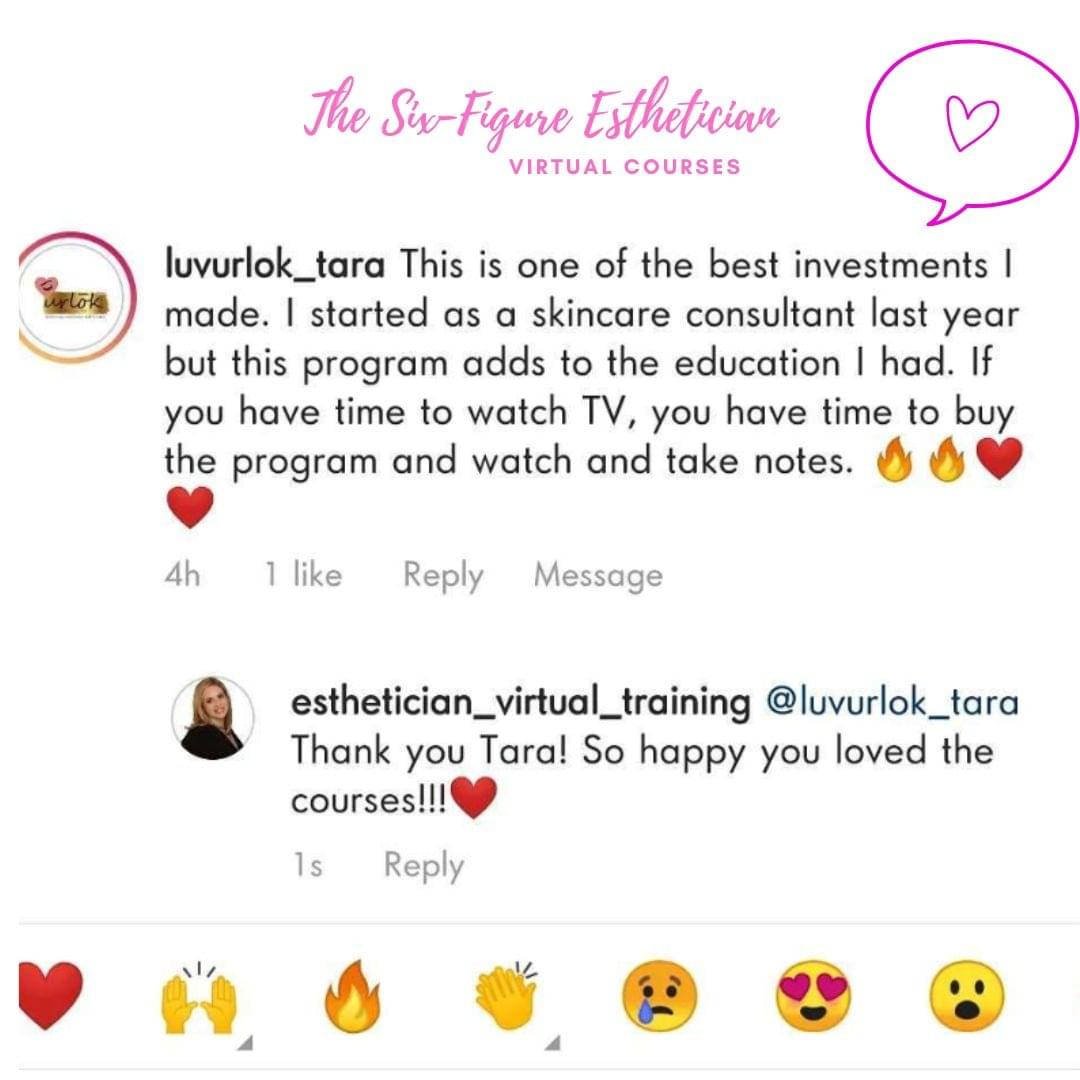Open esthetician_virtual_training username link
Viewport: 1080px width, 1080px height.
[x=521, y=703]
